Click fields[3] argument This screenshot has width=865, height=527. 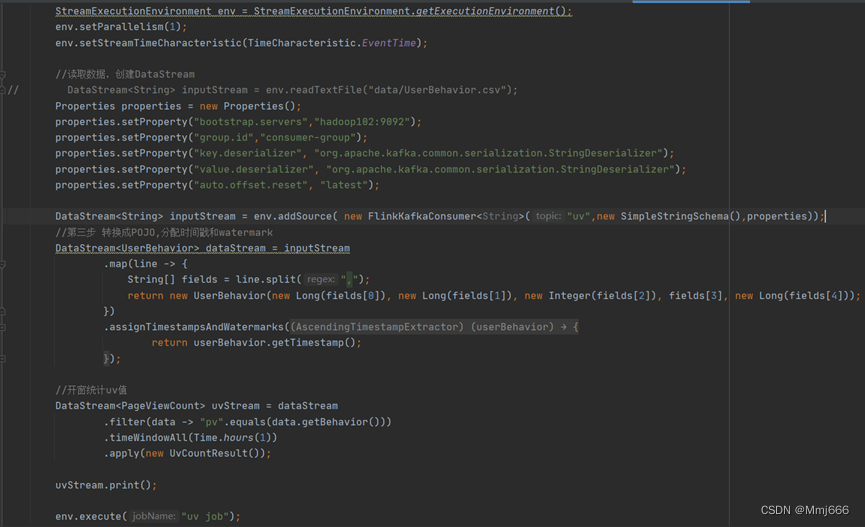(695, 296)
